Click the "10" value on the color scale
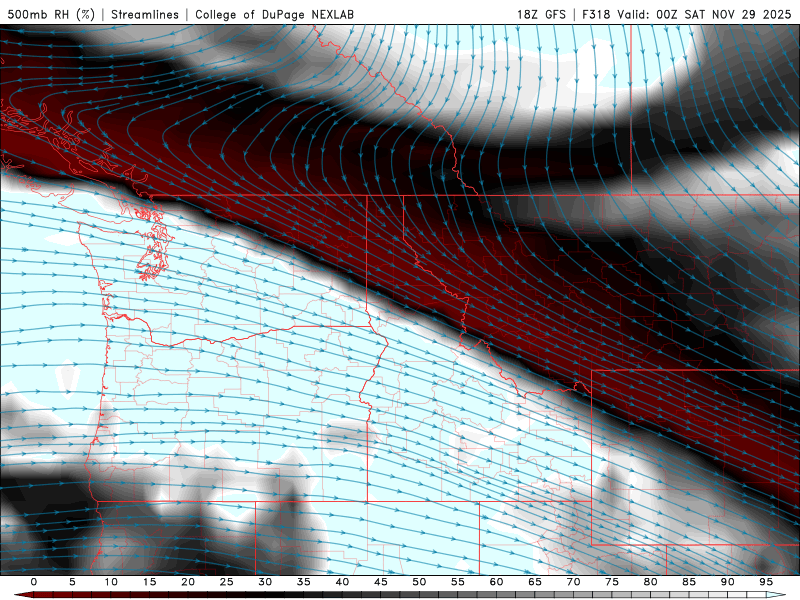 point(111,582)
